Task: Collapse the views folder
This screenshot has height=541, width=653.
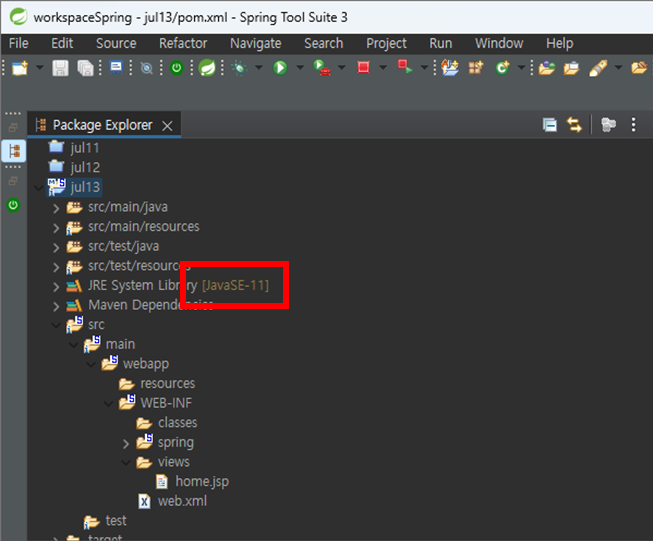Action: click(x=126, y=462)
